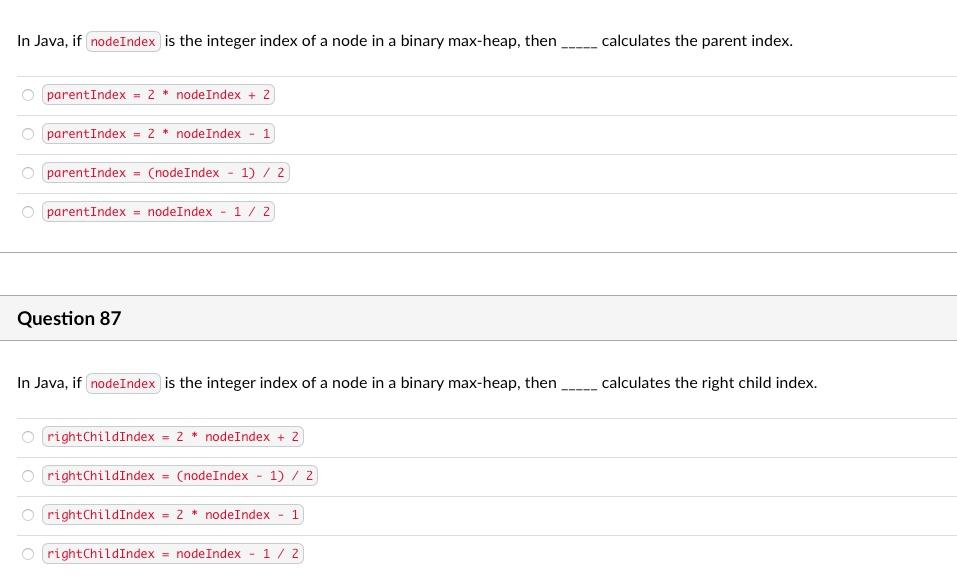
Task: Select parentIndex = 2 * nodeIndex + 2 radio button
Action: (x=27, y=95)
